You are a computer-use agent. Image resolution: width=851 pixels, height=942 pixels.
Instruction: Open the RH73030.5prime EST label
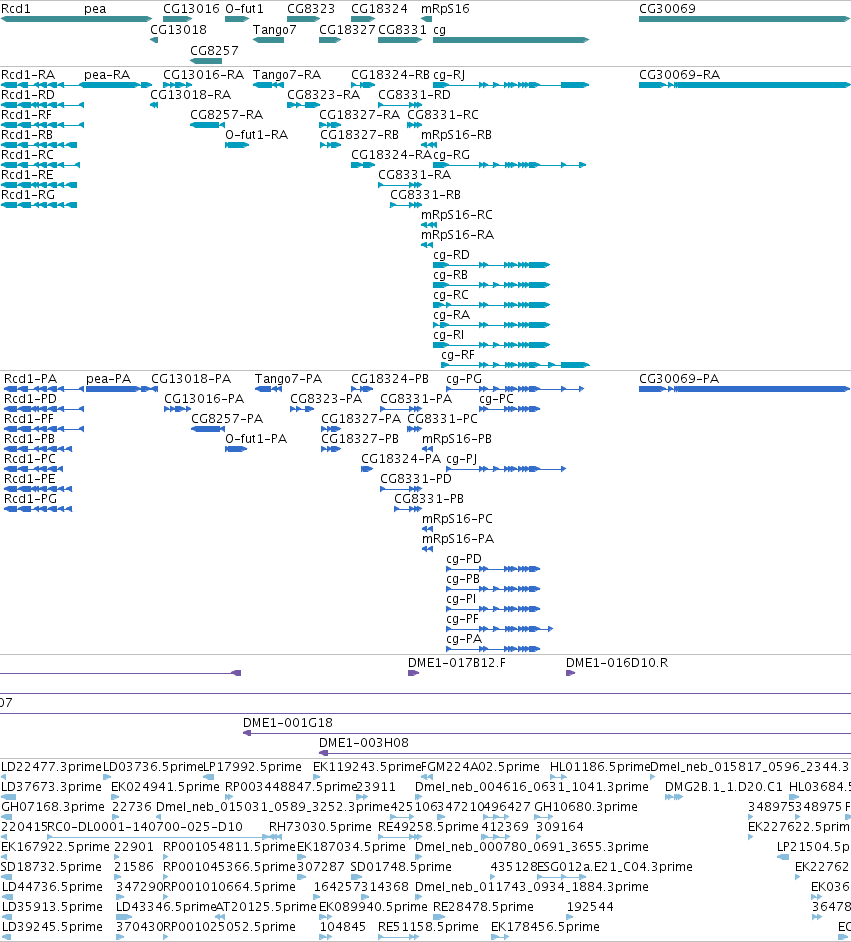(321, 827)
